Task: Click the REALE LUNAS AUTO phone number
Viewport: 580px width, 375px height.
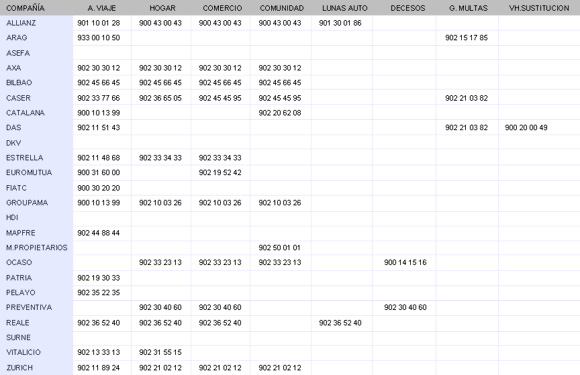Action: click(340, 323)
